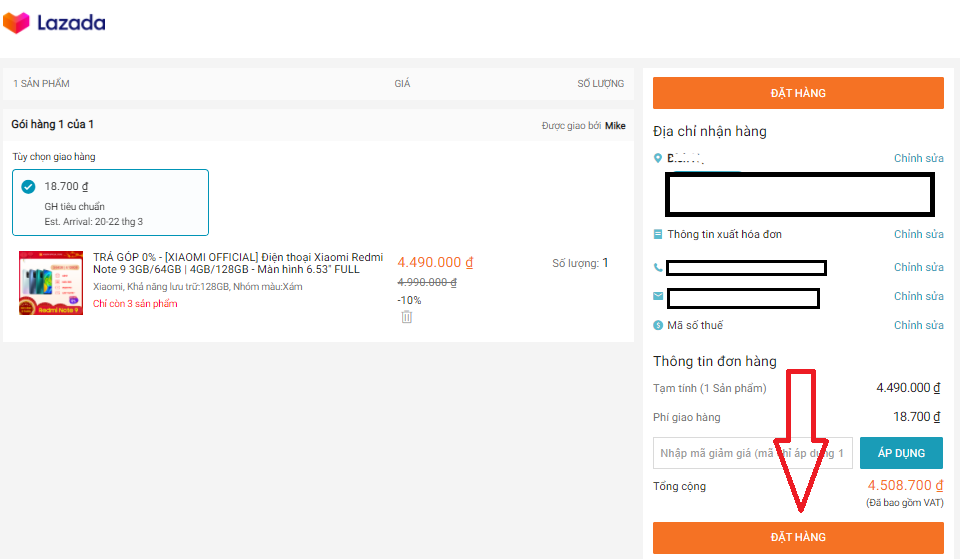960x559 pixels.
Task: Click the GIÁ column header
Action: pos(402,83)
